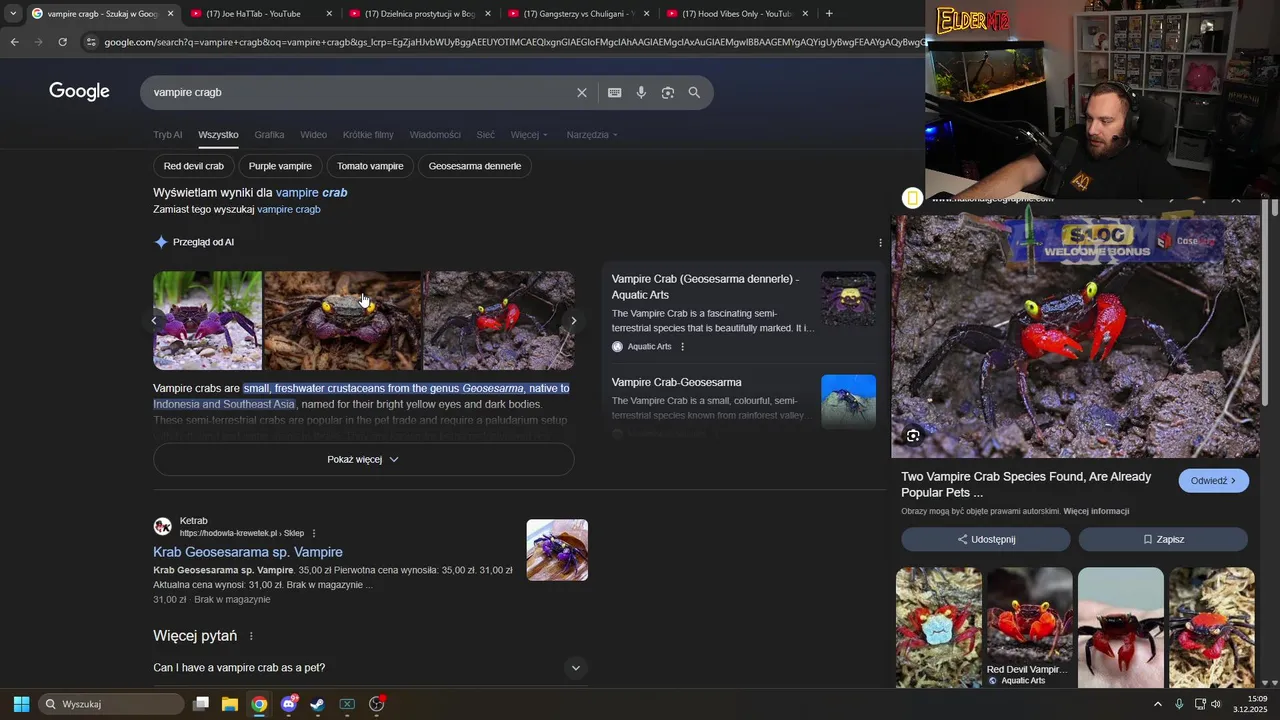Close the vampire cragb Google tab

[x=170, y=14]
